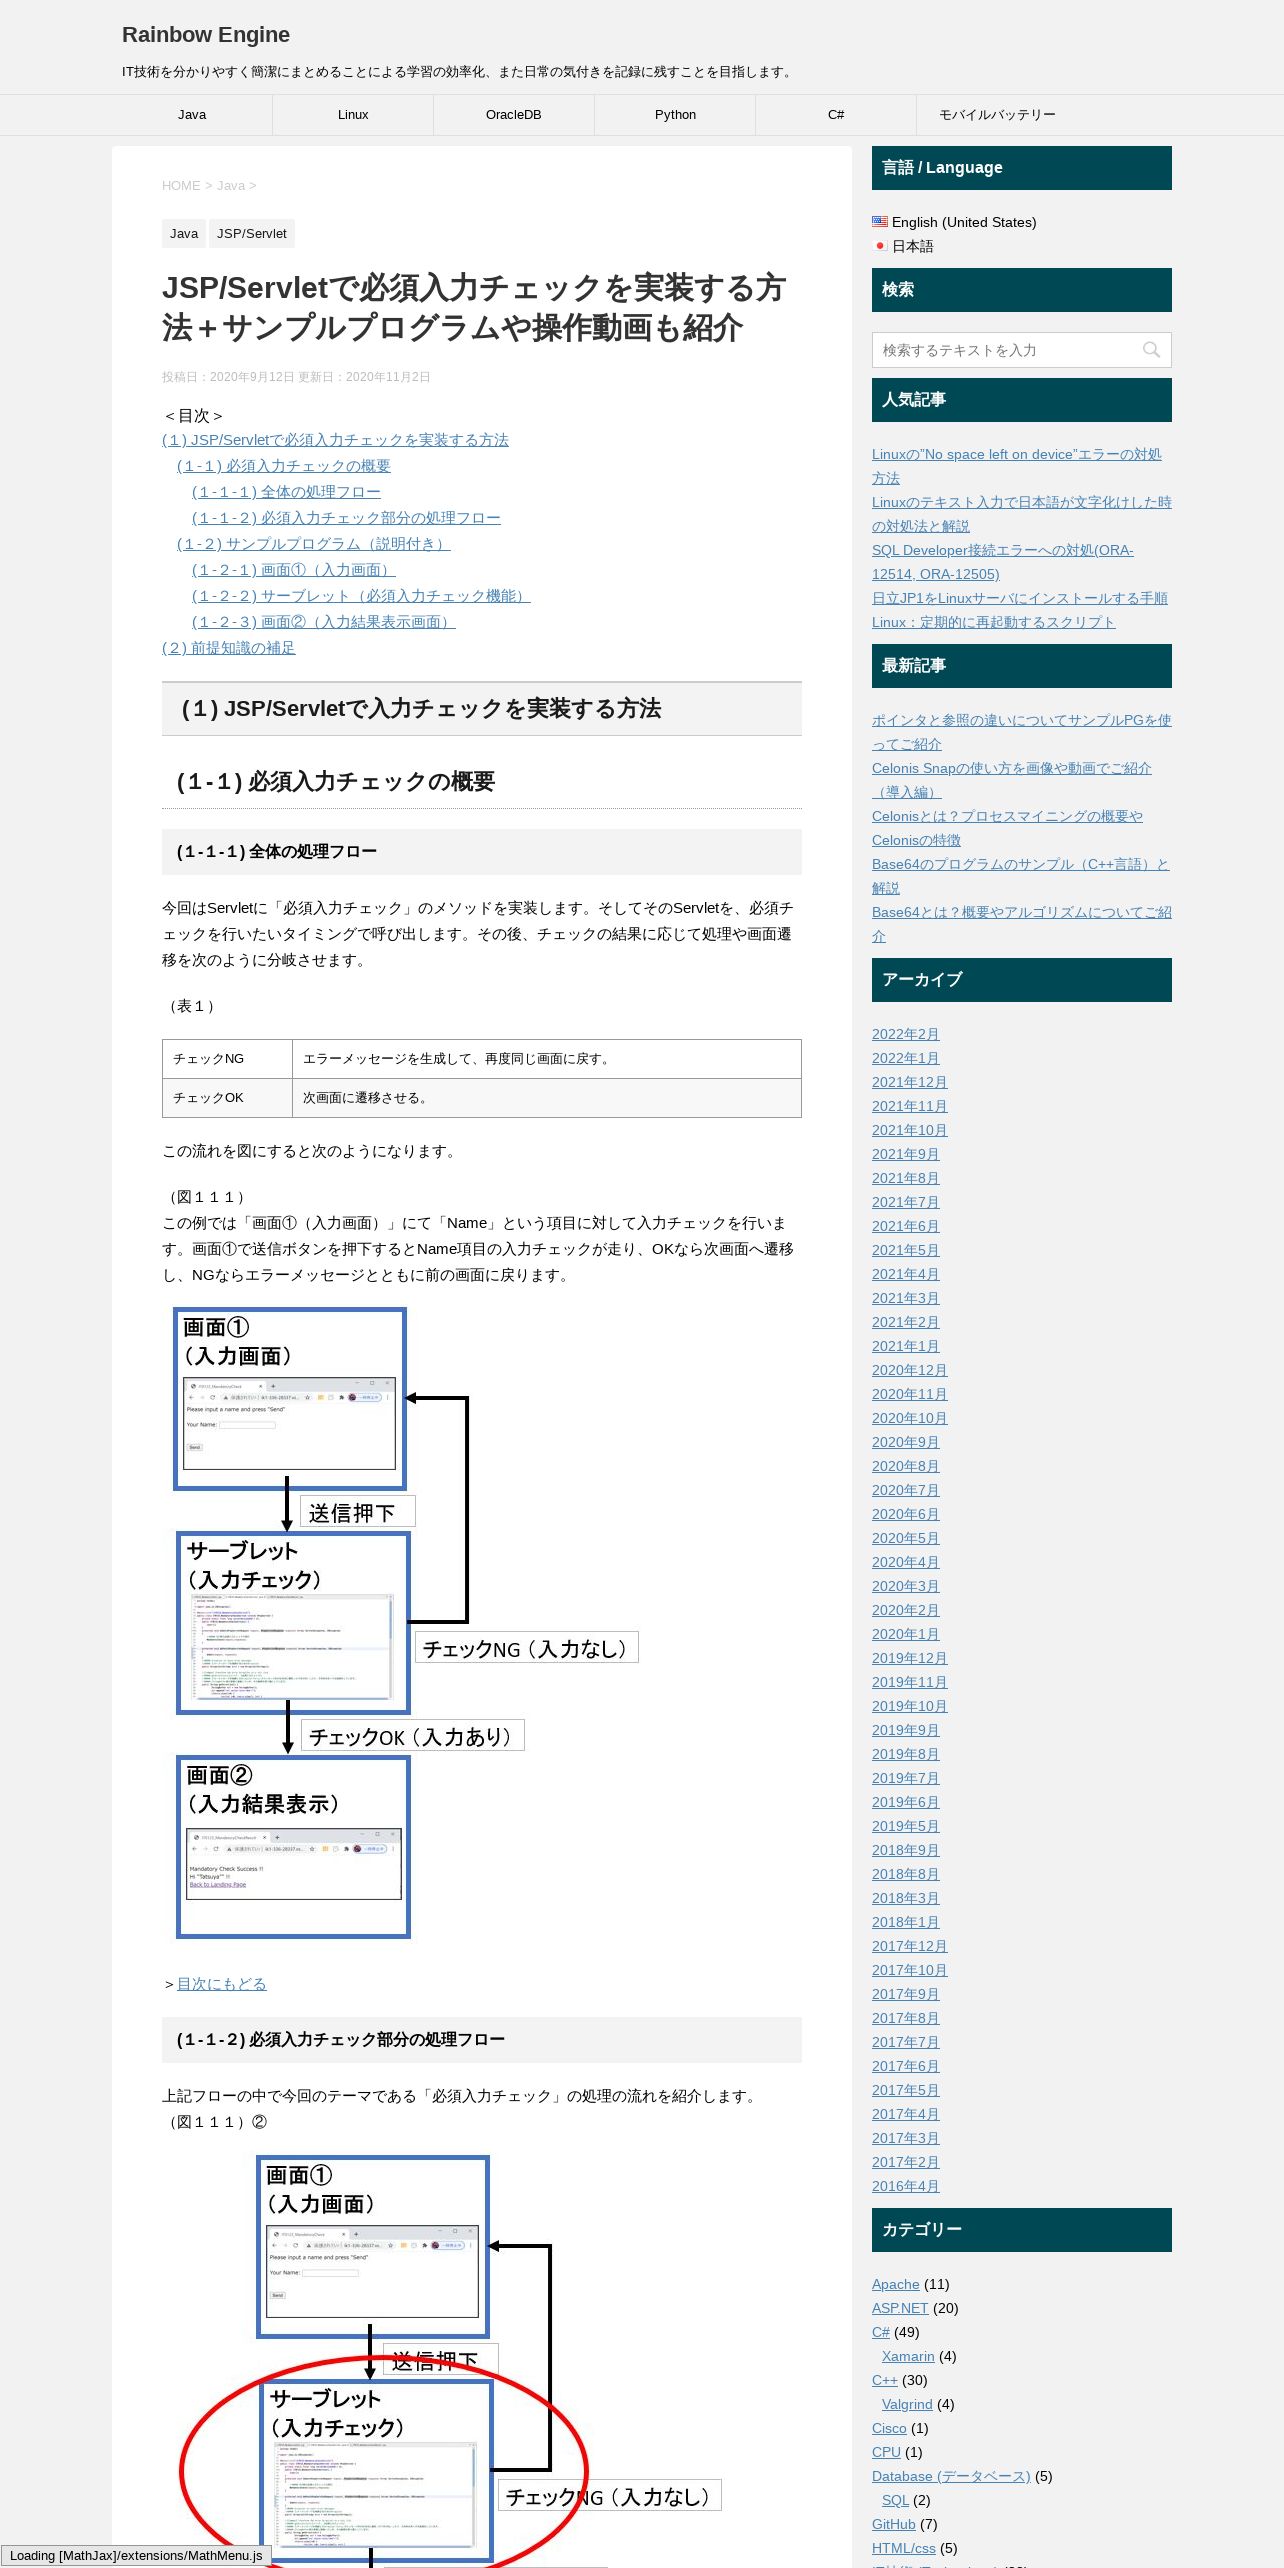This screenshot has width=1284, height=2568.
Task: Switch language to English (United States)
Action: click(964, 222)
